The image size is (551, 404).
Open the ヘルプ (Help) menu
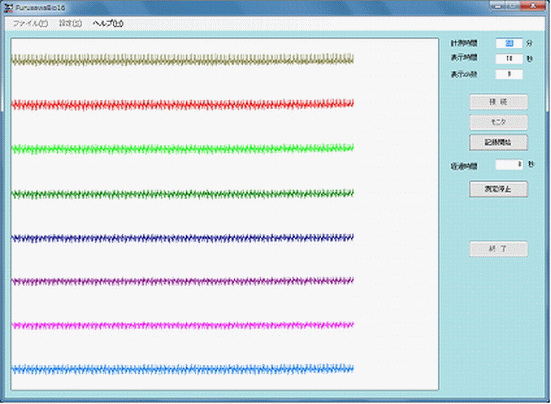pos(108,24)
